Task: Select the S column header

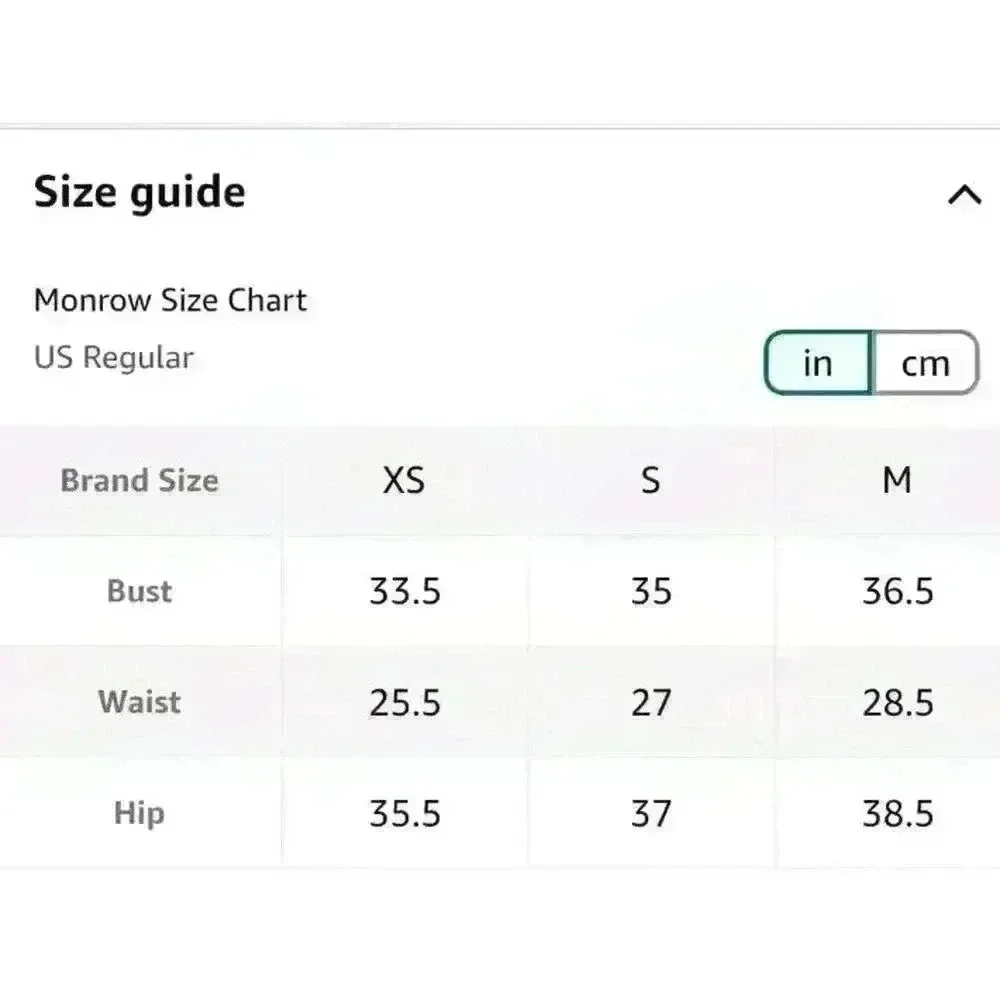Action: tap(651, 481)
